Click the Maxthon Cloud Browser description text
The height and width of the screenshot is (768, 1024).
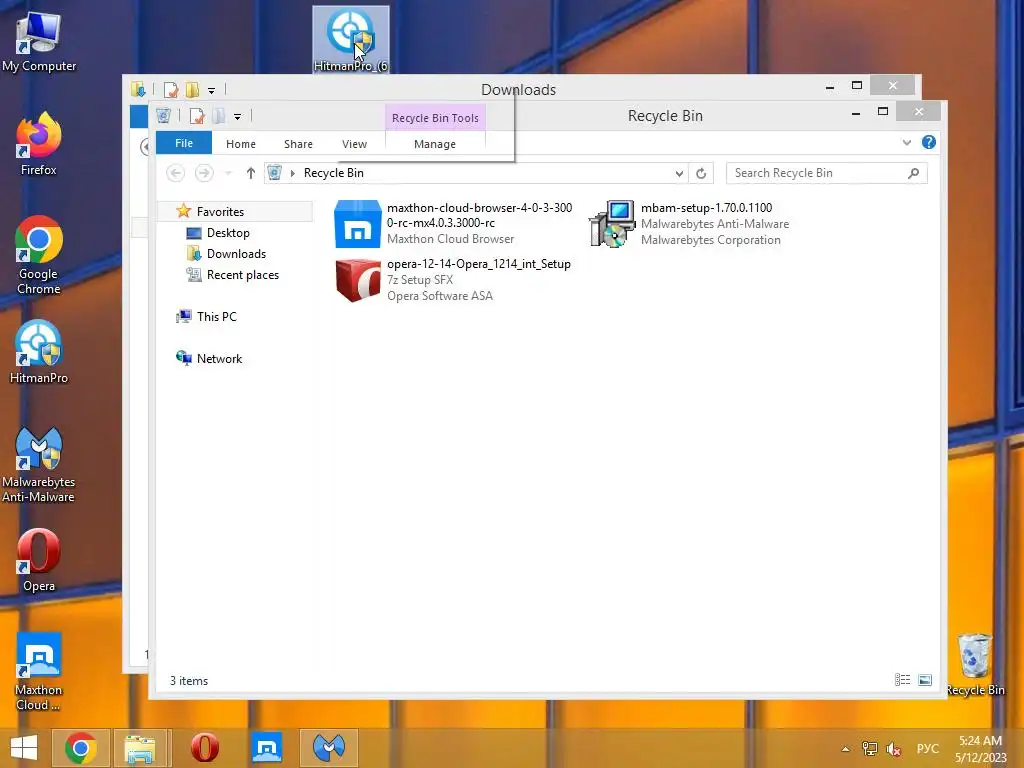[450, 239]
